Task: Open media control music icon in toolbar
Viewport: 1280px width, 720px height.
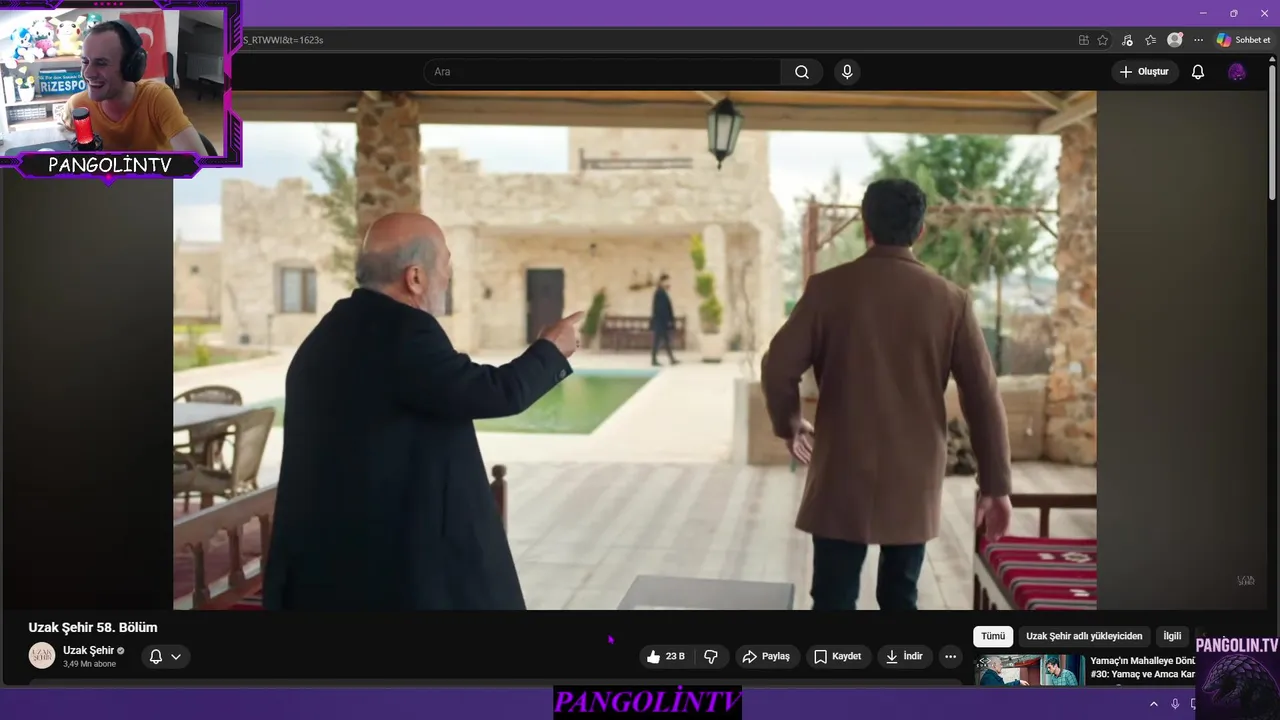Action: tap(1127, 40)
